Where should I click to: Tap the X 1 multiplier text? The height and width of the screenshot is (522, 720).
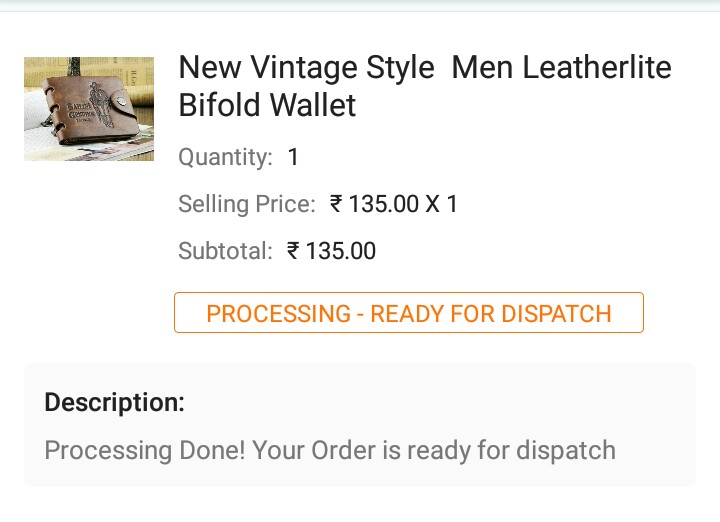[442, 204]
